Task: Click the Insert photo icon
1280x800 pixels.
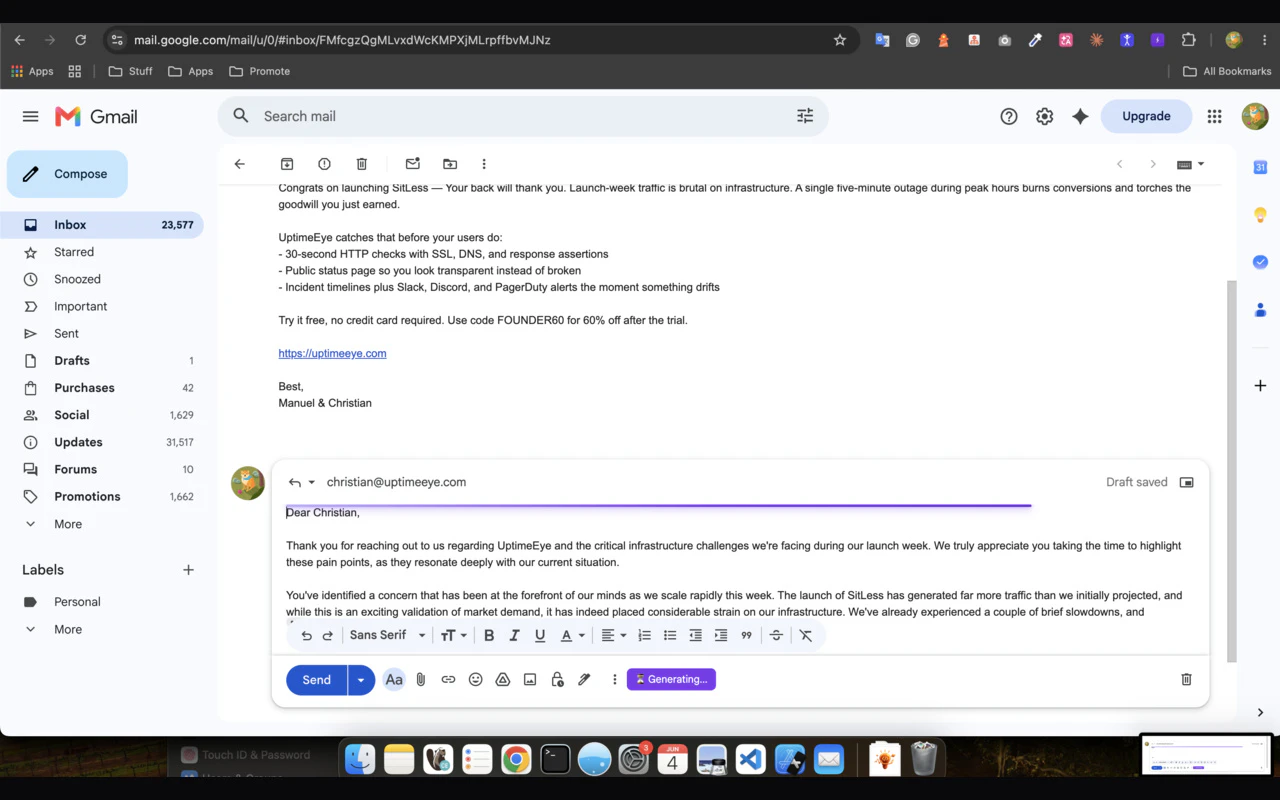Action: 530,680
